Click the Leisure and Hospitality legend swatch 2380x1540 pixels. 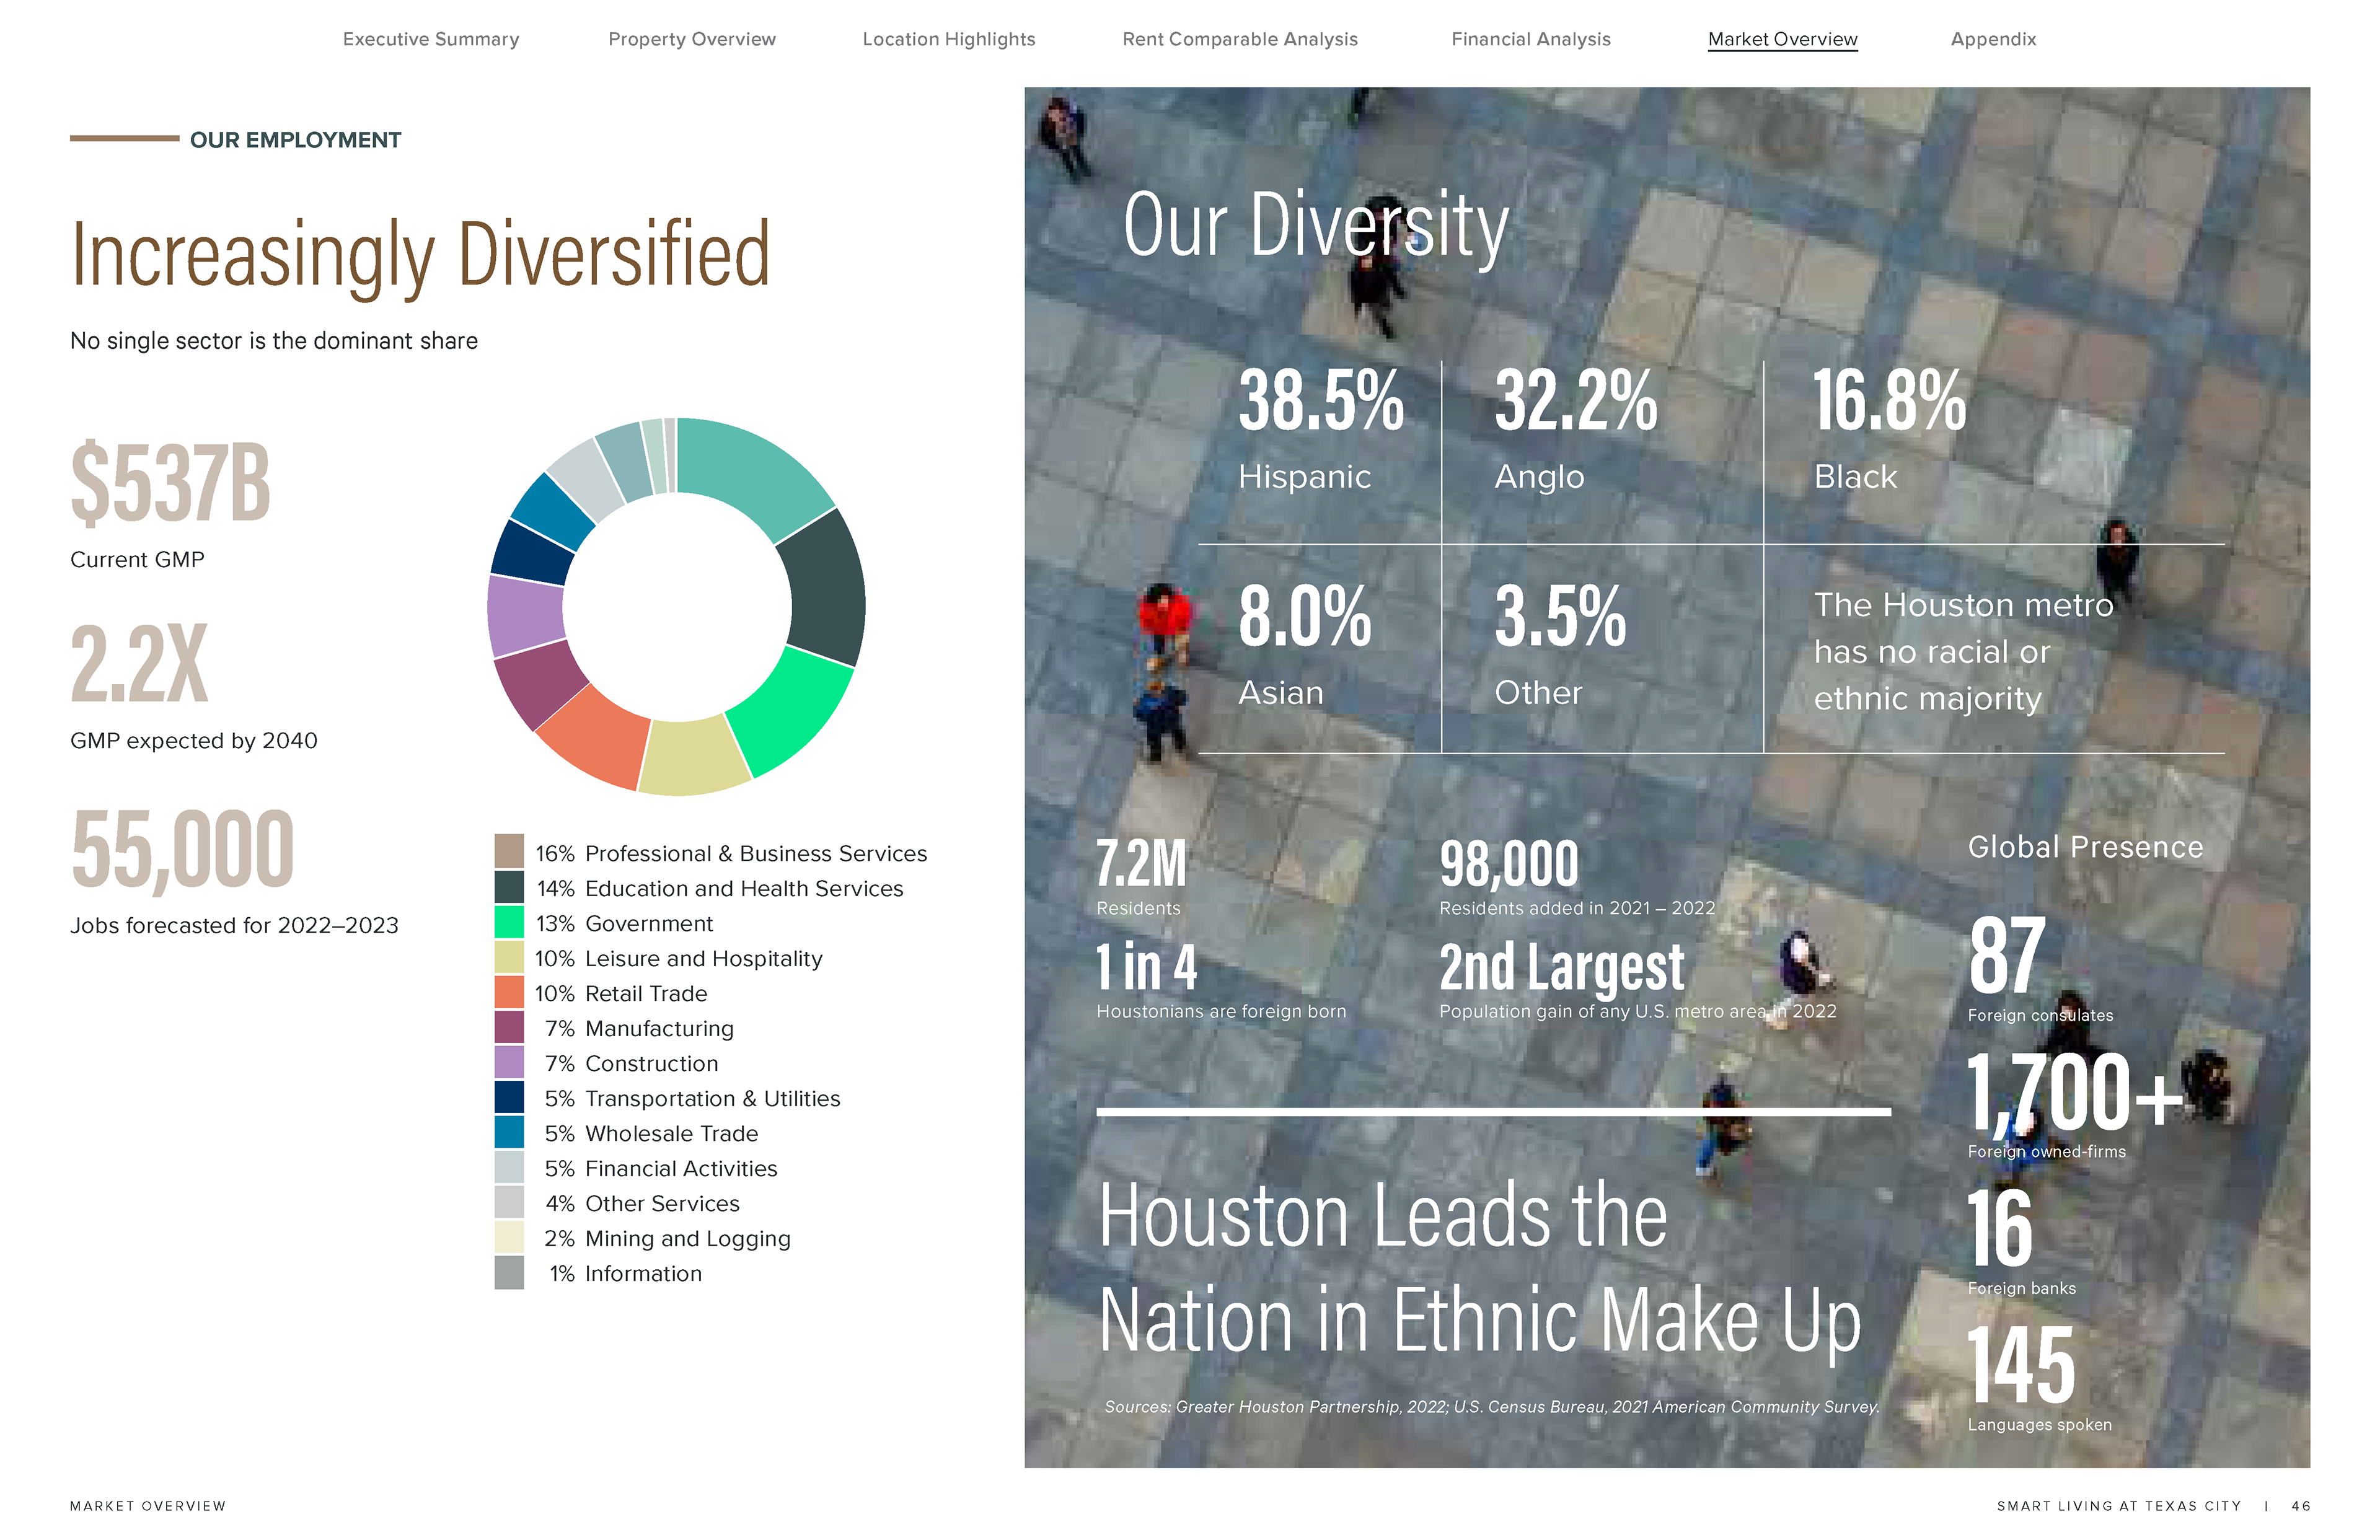(509, 957)
